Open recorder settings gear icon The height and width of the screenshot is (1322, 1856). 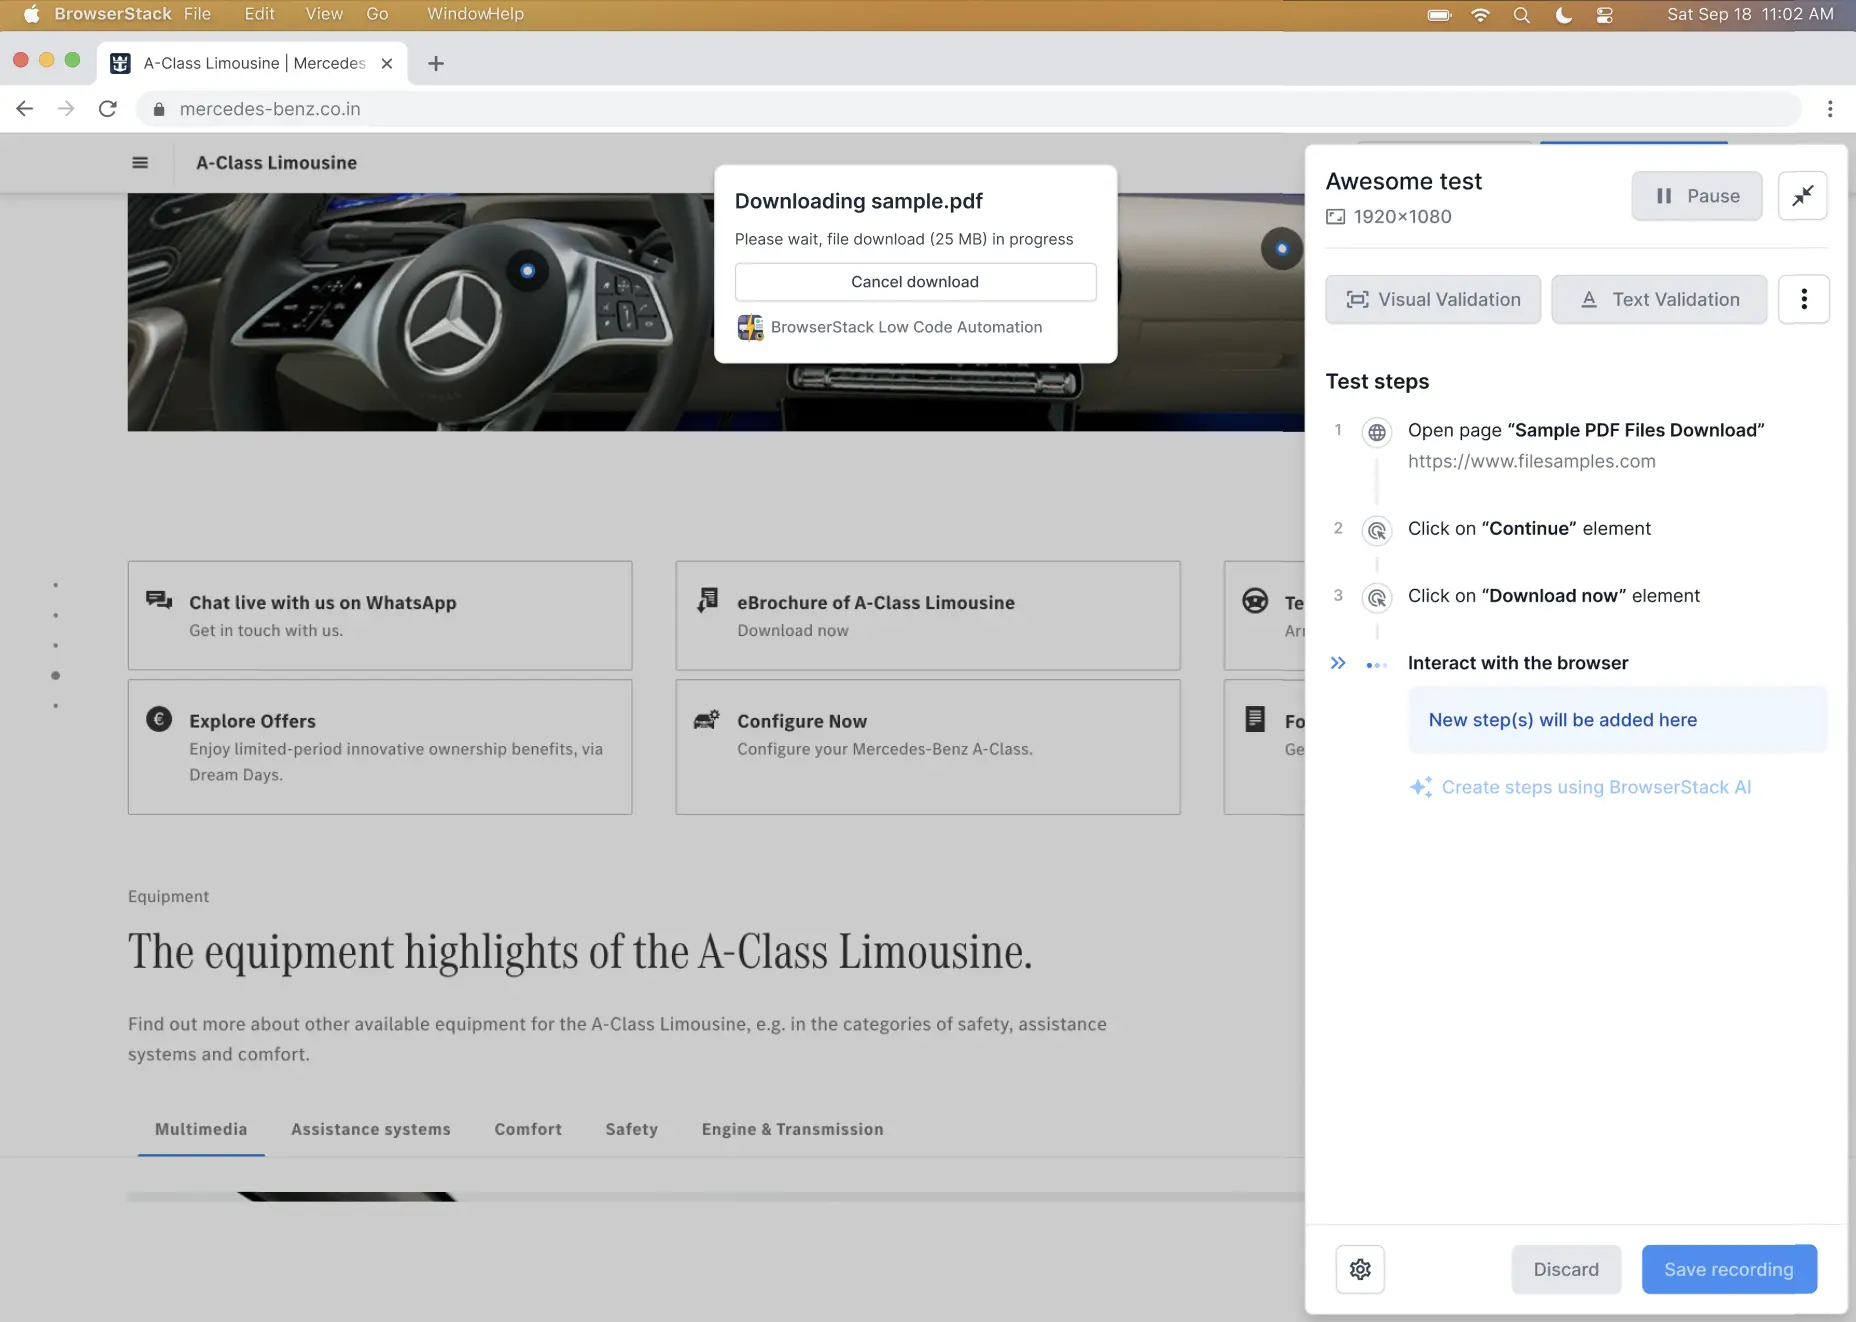pyautogui.click(x=1360, y=1269)
